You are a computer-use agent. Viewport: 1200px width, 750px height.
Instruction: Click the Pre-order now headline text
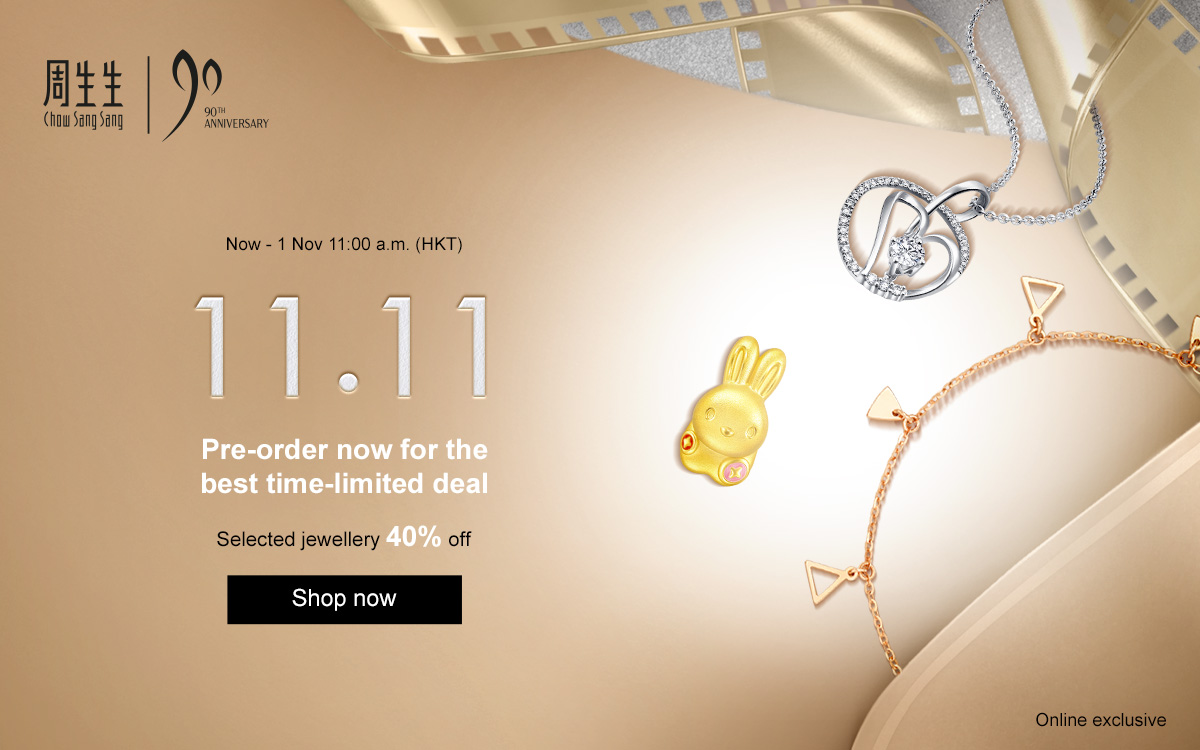(344, 466)
